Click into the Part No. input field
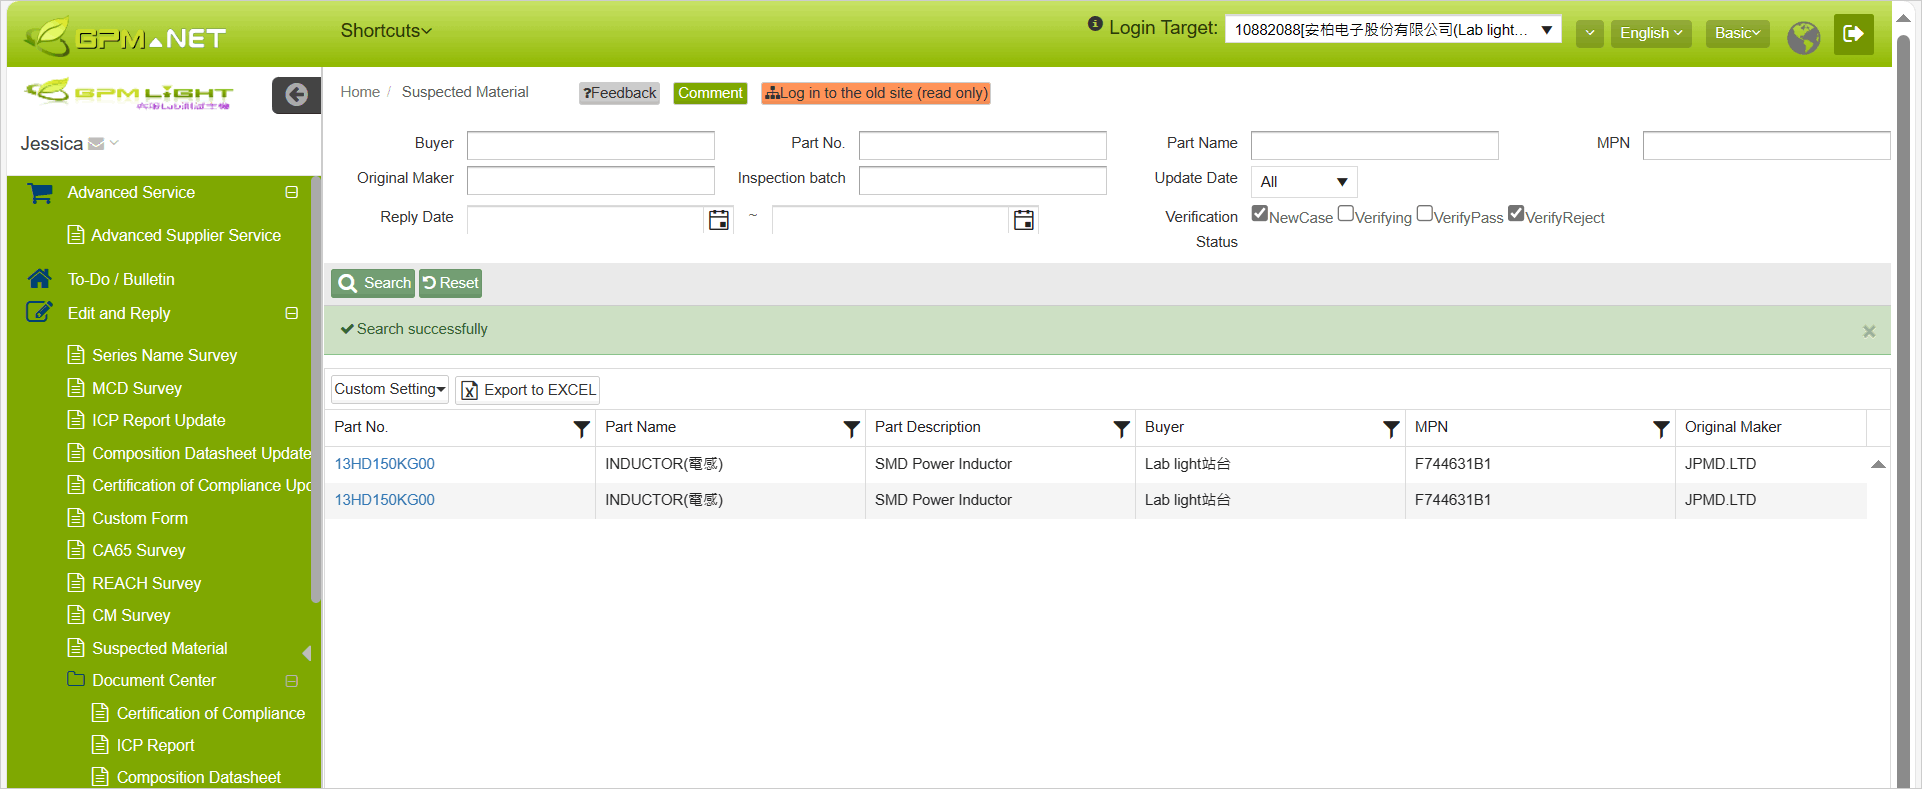The image size is (1922, 789). 982,145
